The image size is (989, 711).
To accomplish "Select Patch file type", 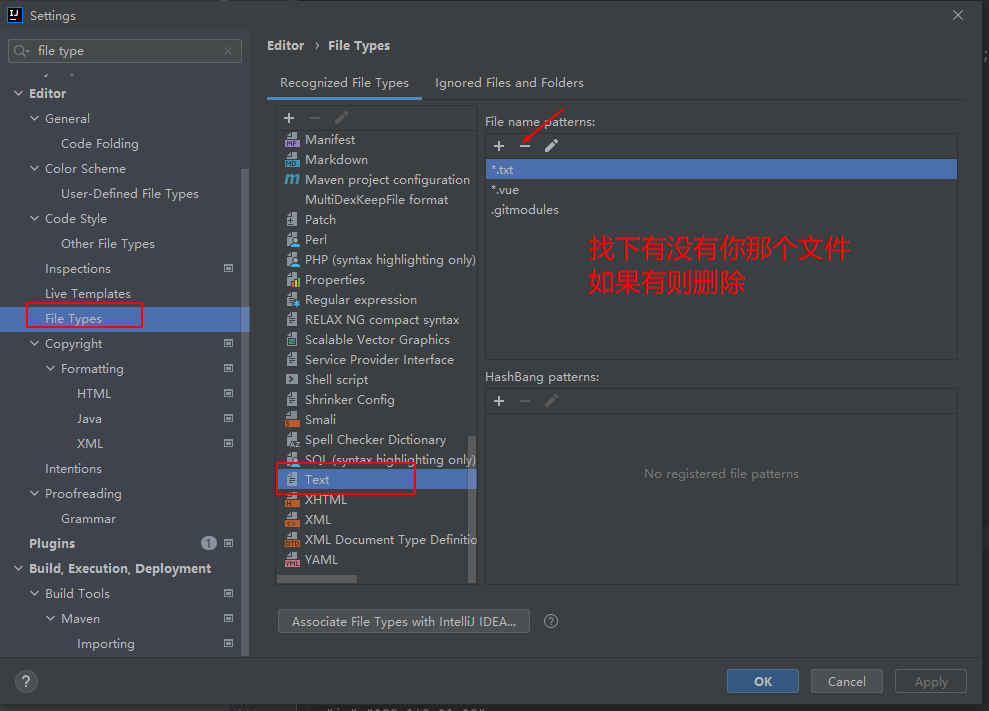I will click(377, 220).
